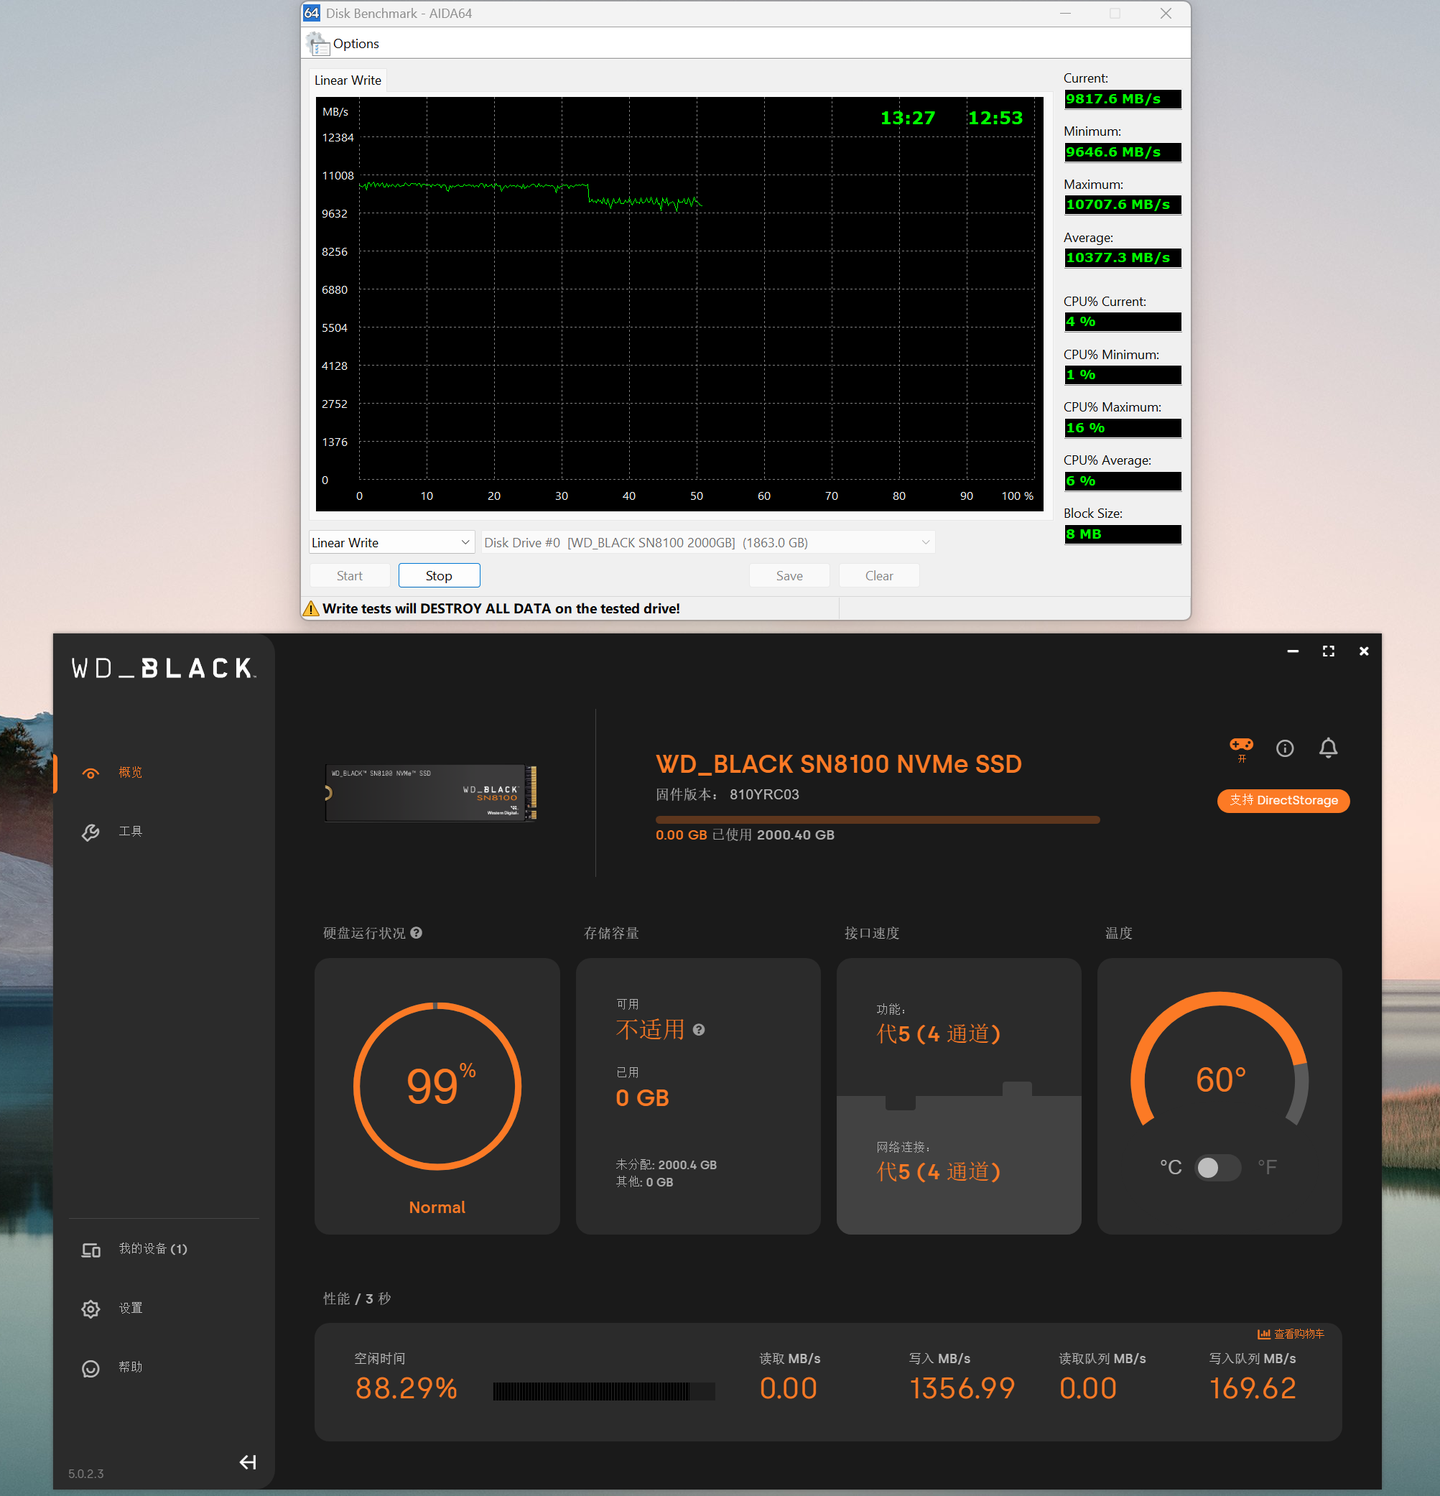Click the Normal health status label
Viewport: 1440px width, 1496px height.
(x=437, y=1207)
